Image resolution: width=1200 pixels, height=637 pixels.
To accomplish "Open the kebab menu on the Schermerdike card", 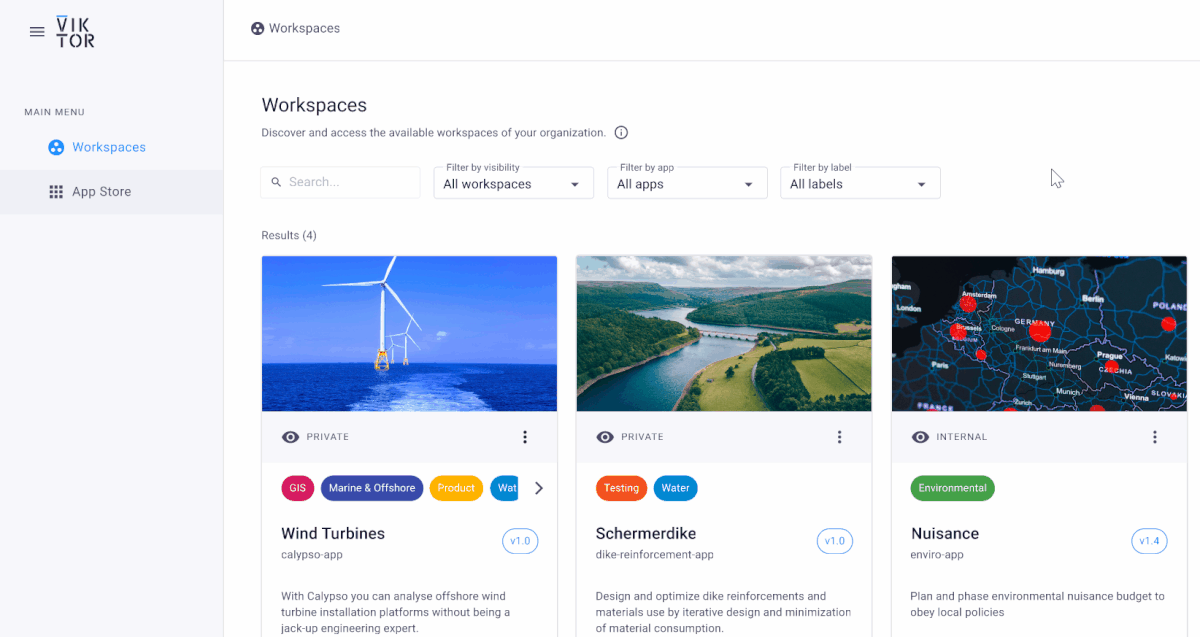I will point(839,437).
